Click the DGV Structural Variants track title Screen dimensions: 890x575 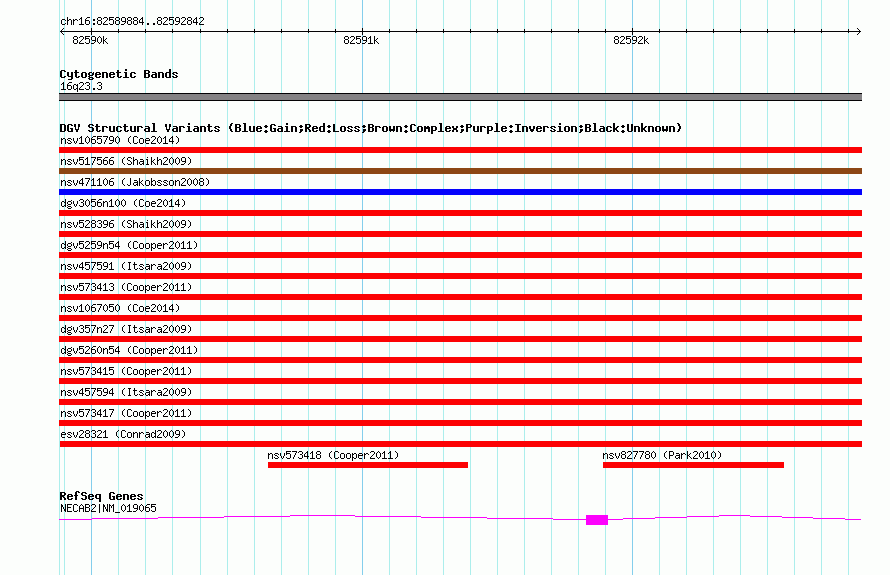pyautogui.click(x=371, y=128)
